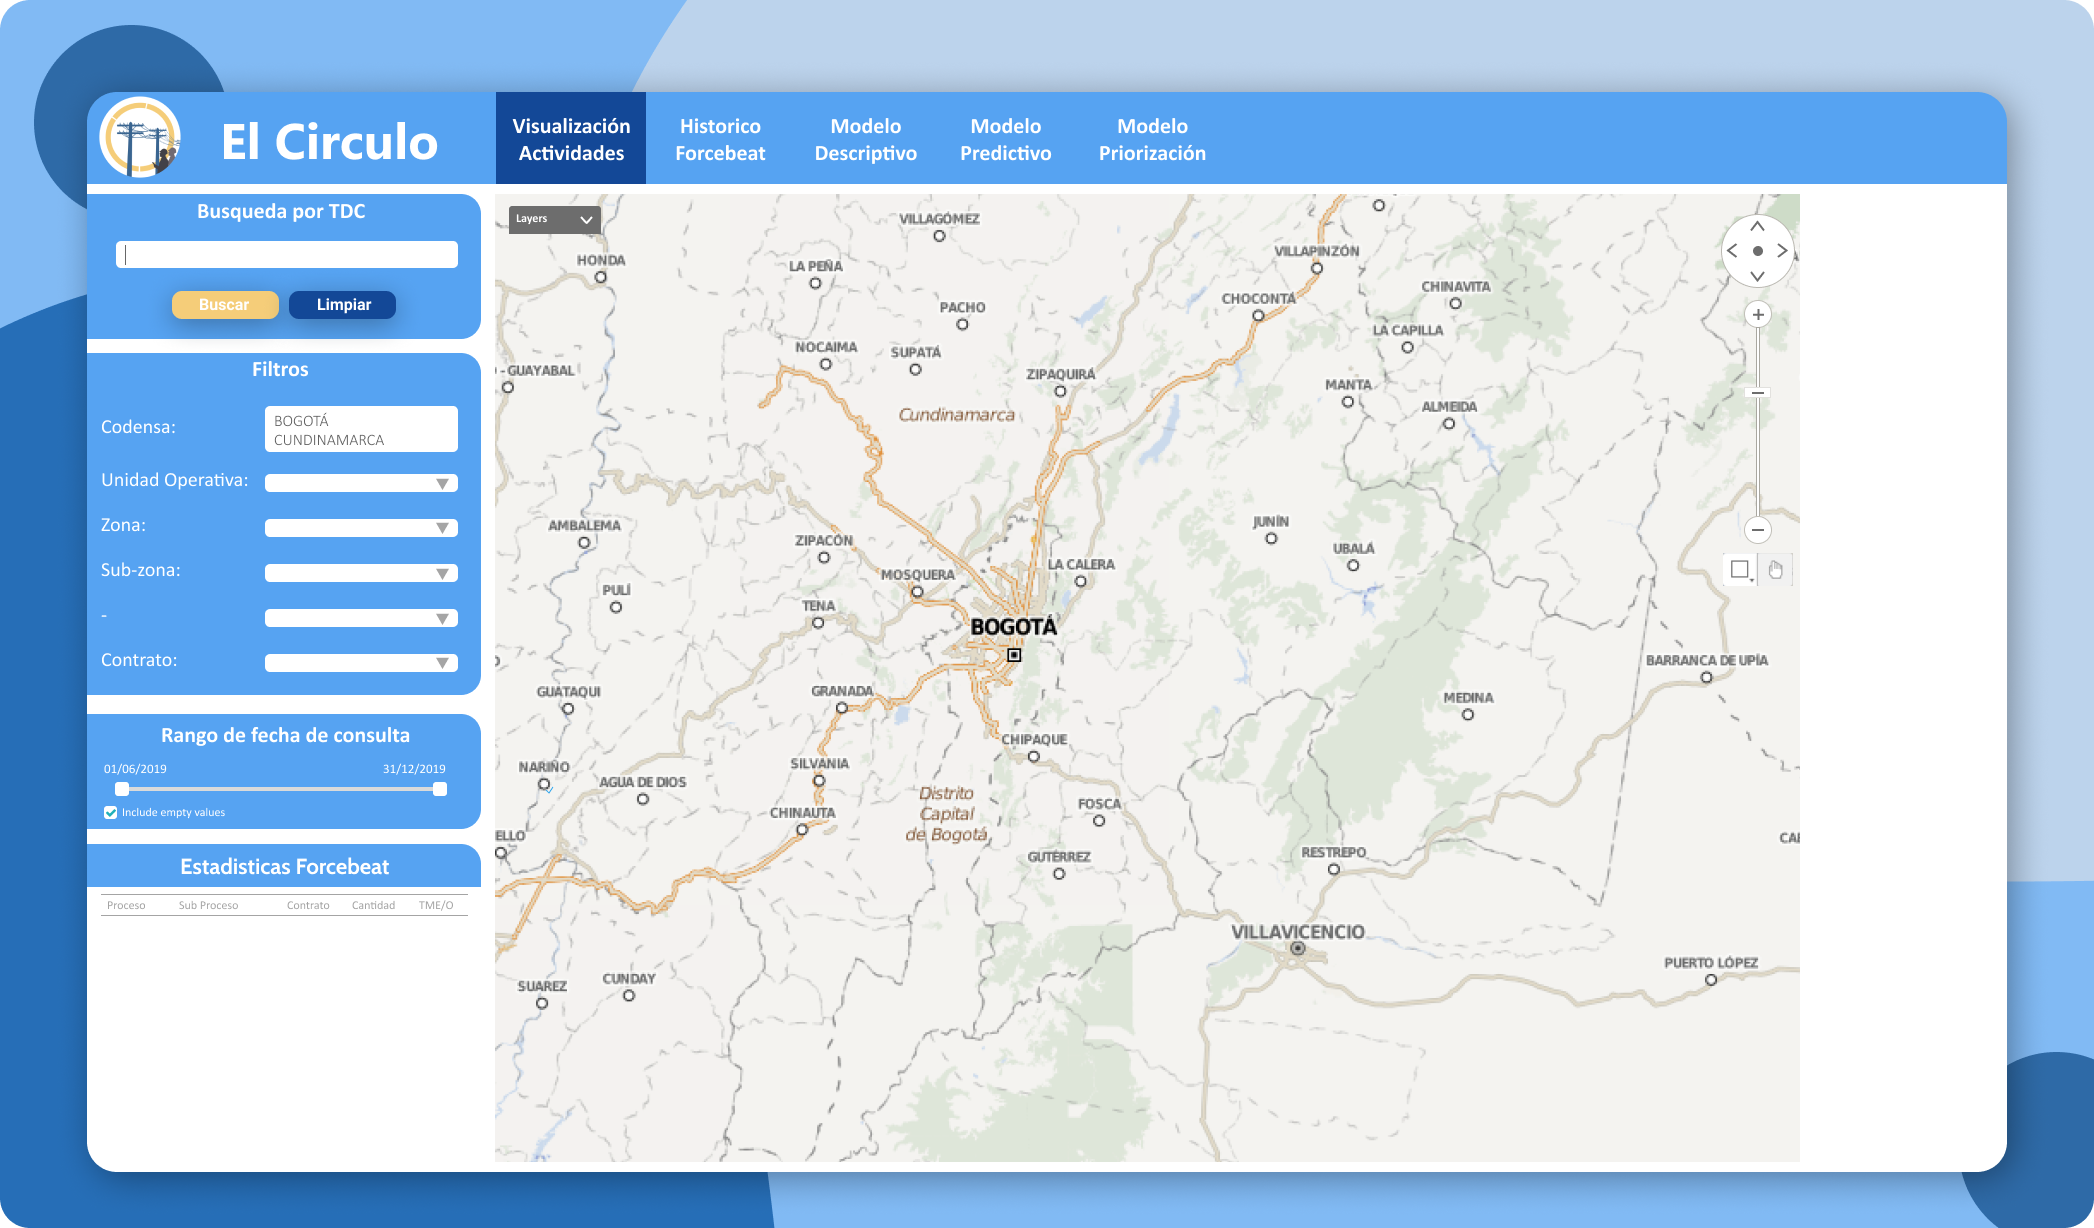Screen dimensions: 2094x1228
Task: Pan the map right with arrow
Action: pos(1782,251)
